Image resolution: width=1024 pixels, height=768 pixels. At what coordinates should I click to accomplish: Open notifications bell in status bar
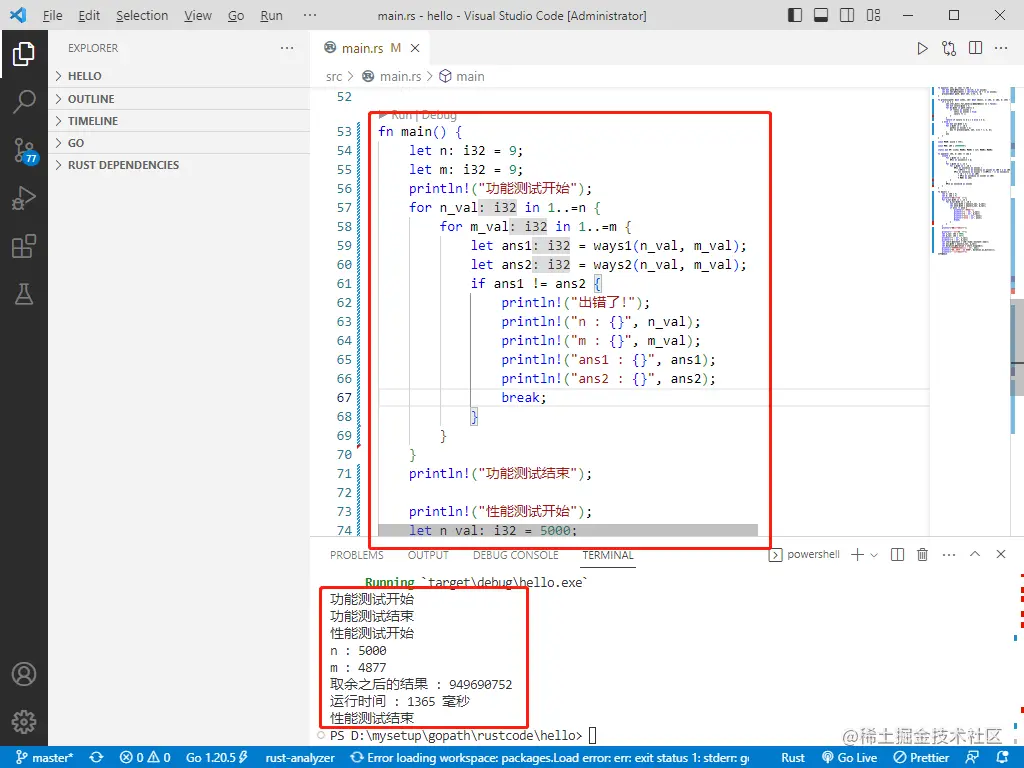tap(1003, 758)
